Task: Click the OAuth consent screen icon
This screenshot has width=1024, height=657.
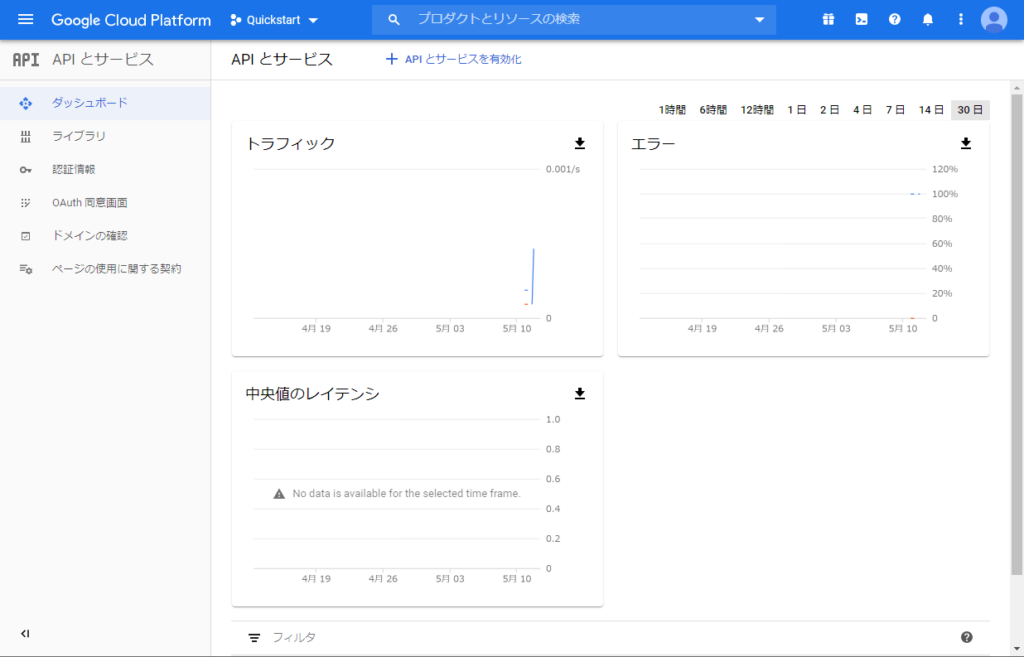Action: pyautogui.click(x=25, y=203)
